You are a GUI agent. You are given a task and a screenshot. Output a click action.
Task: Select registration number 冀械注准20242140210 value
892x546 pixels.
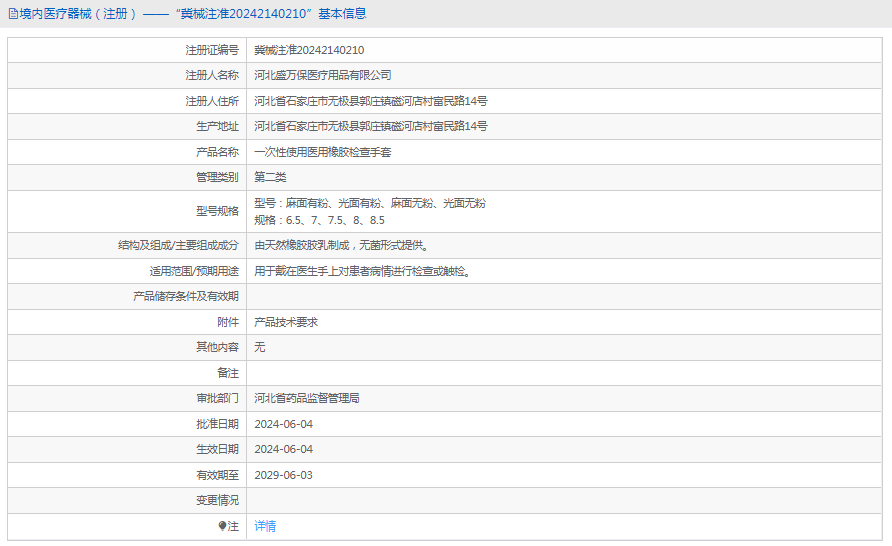pyautogui.click(x=309, y=50)
